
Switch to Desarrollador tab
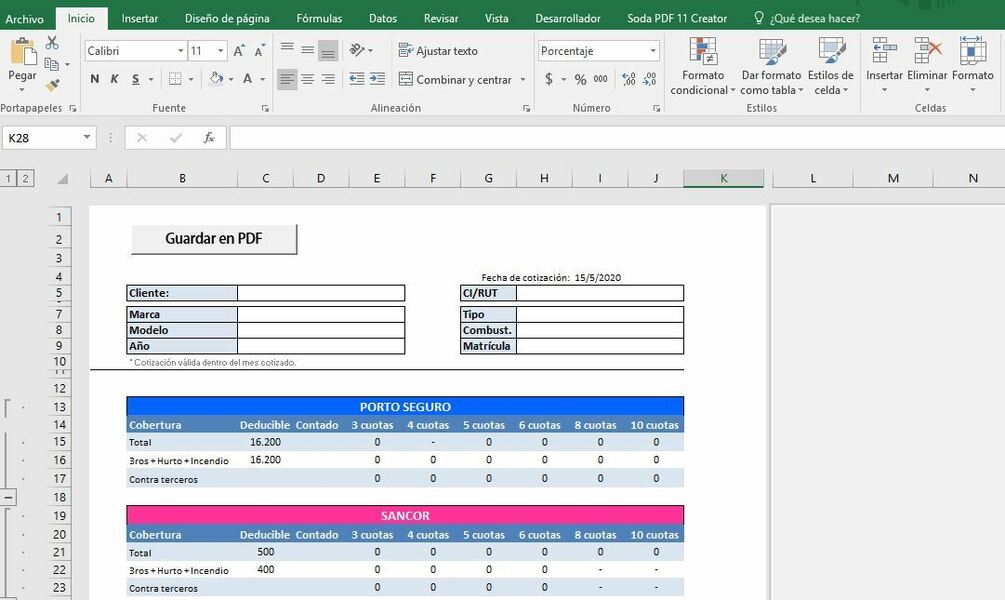[x=568, y=19]
